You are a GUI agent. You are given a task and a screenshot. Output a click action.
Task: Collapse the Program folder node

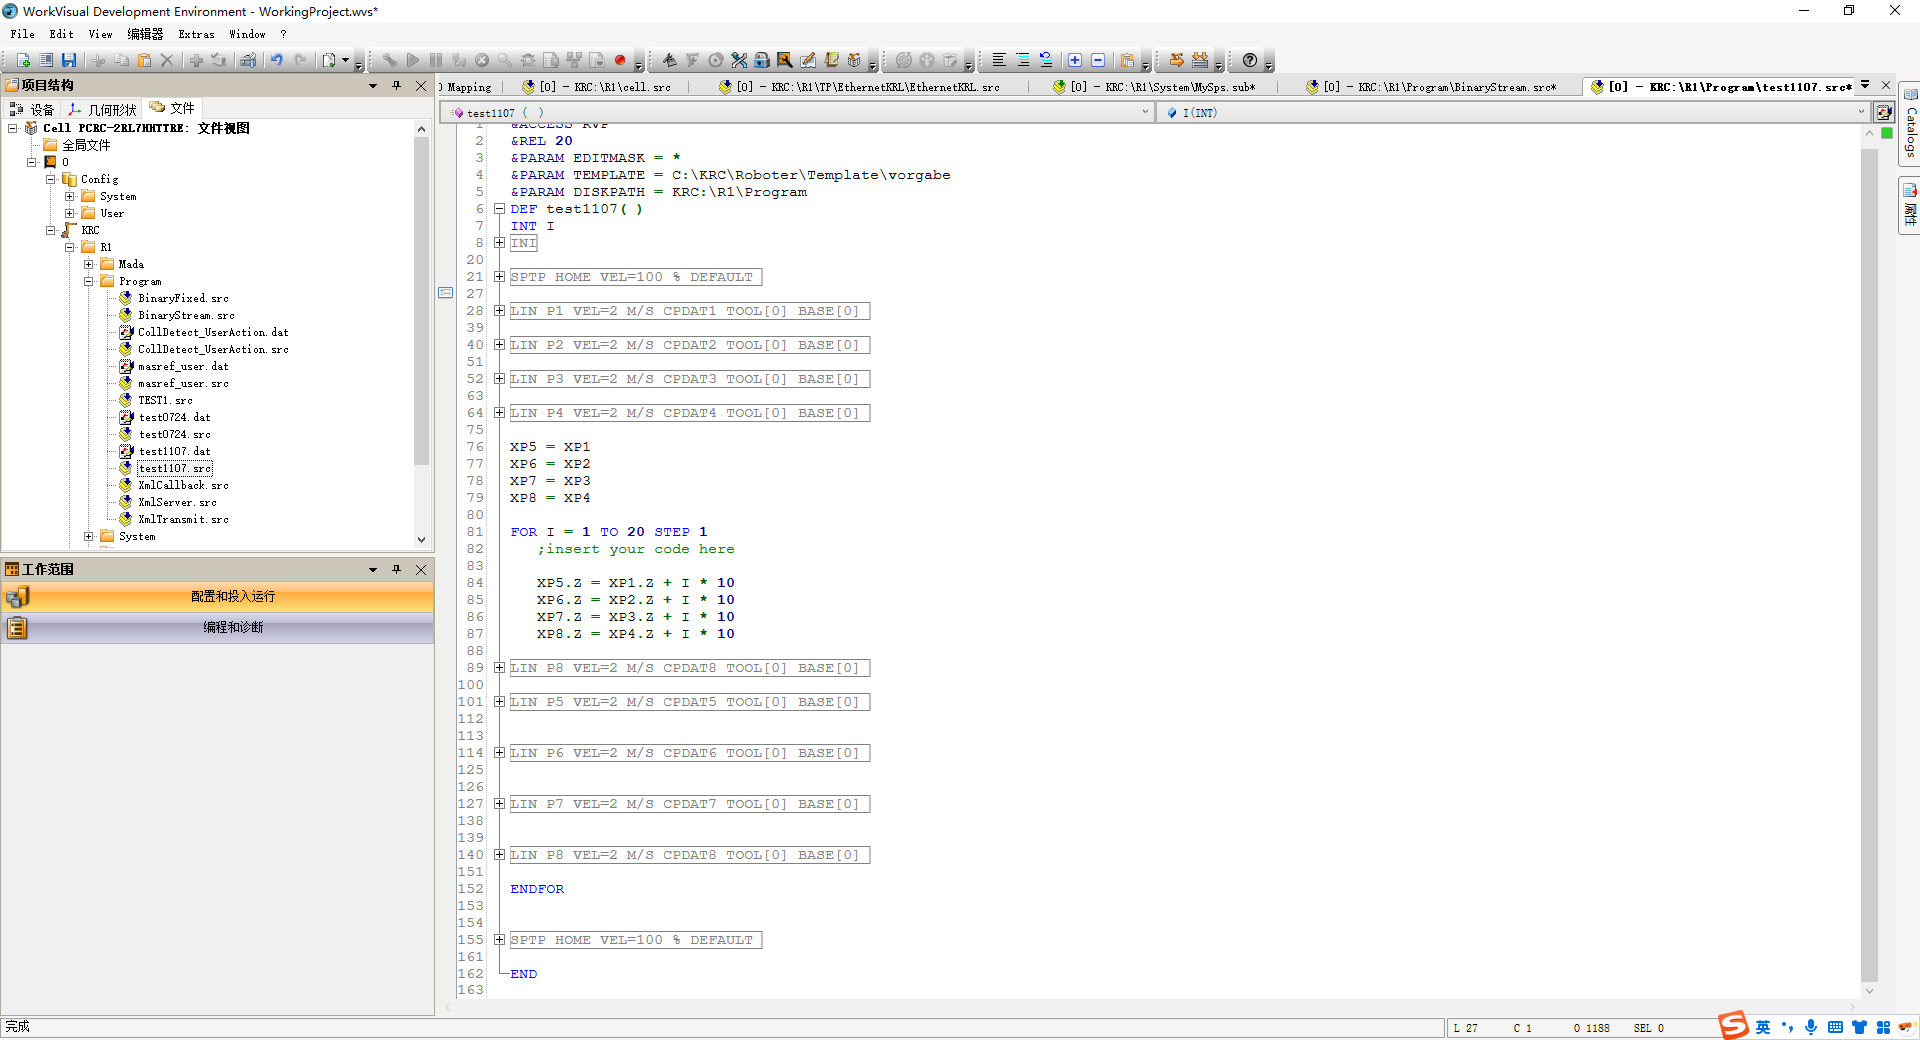[89, 281]
